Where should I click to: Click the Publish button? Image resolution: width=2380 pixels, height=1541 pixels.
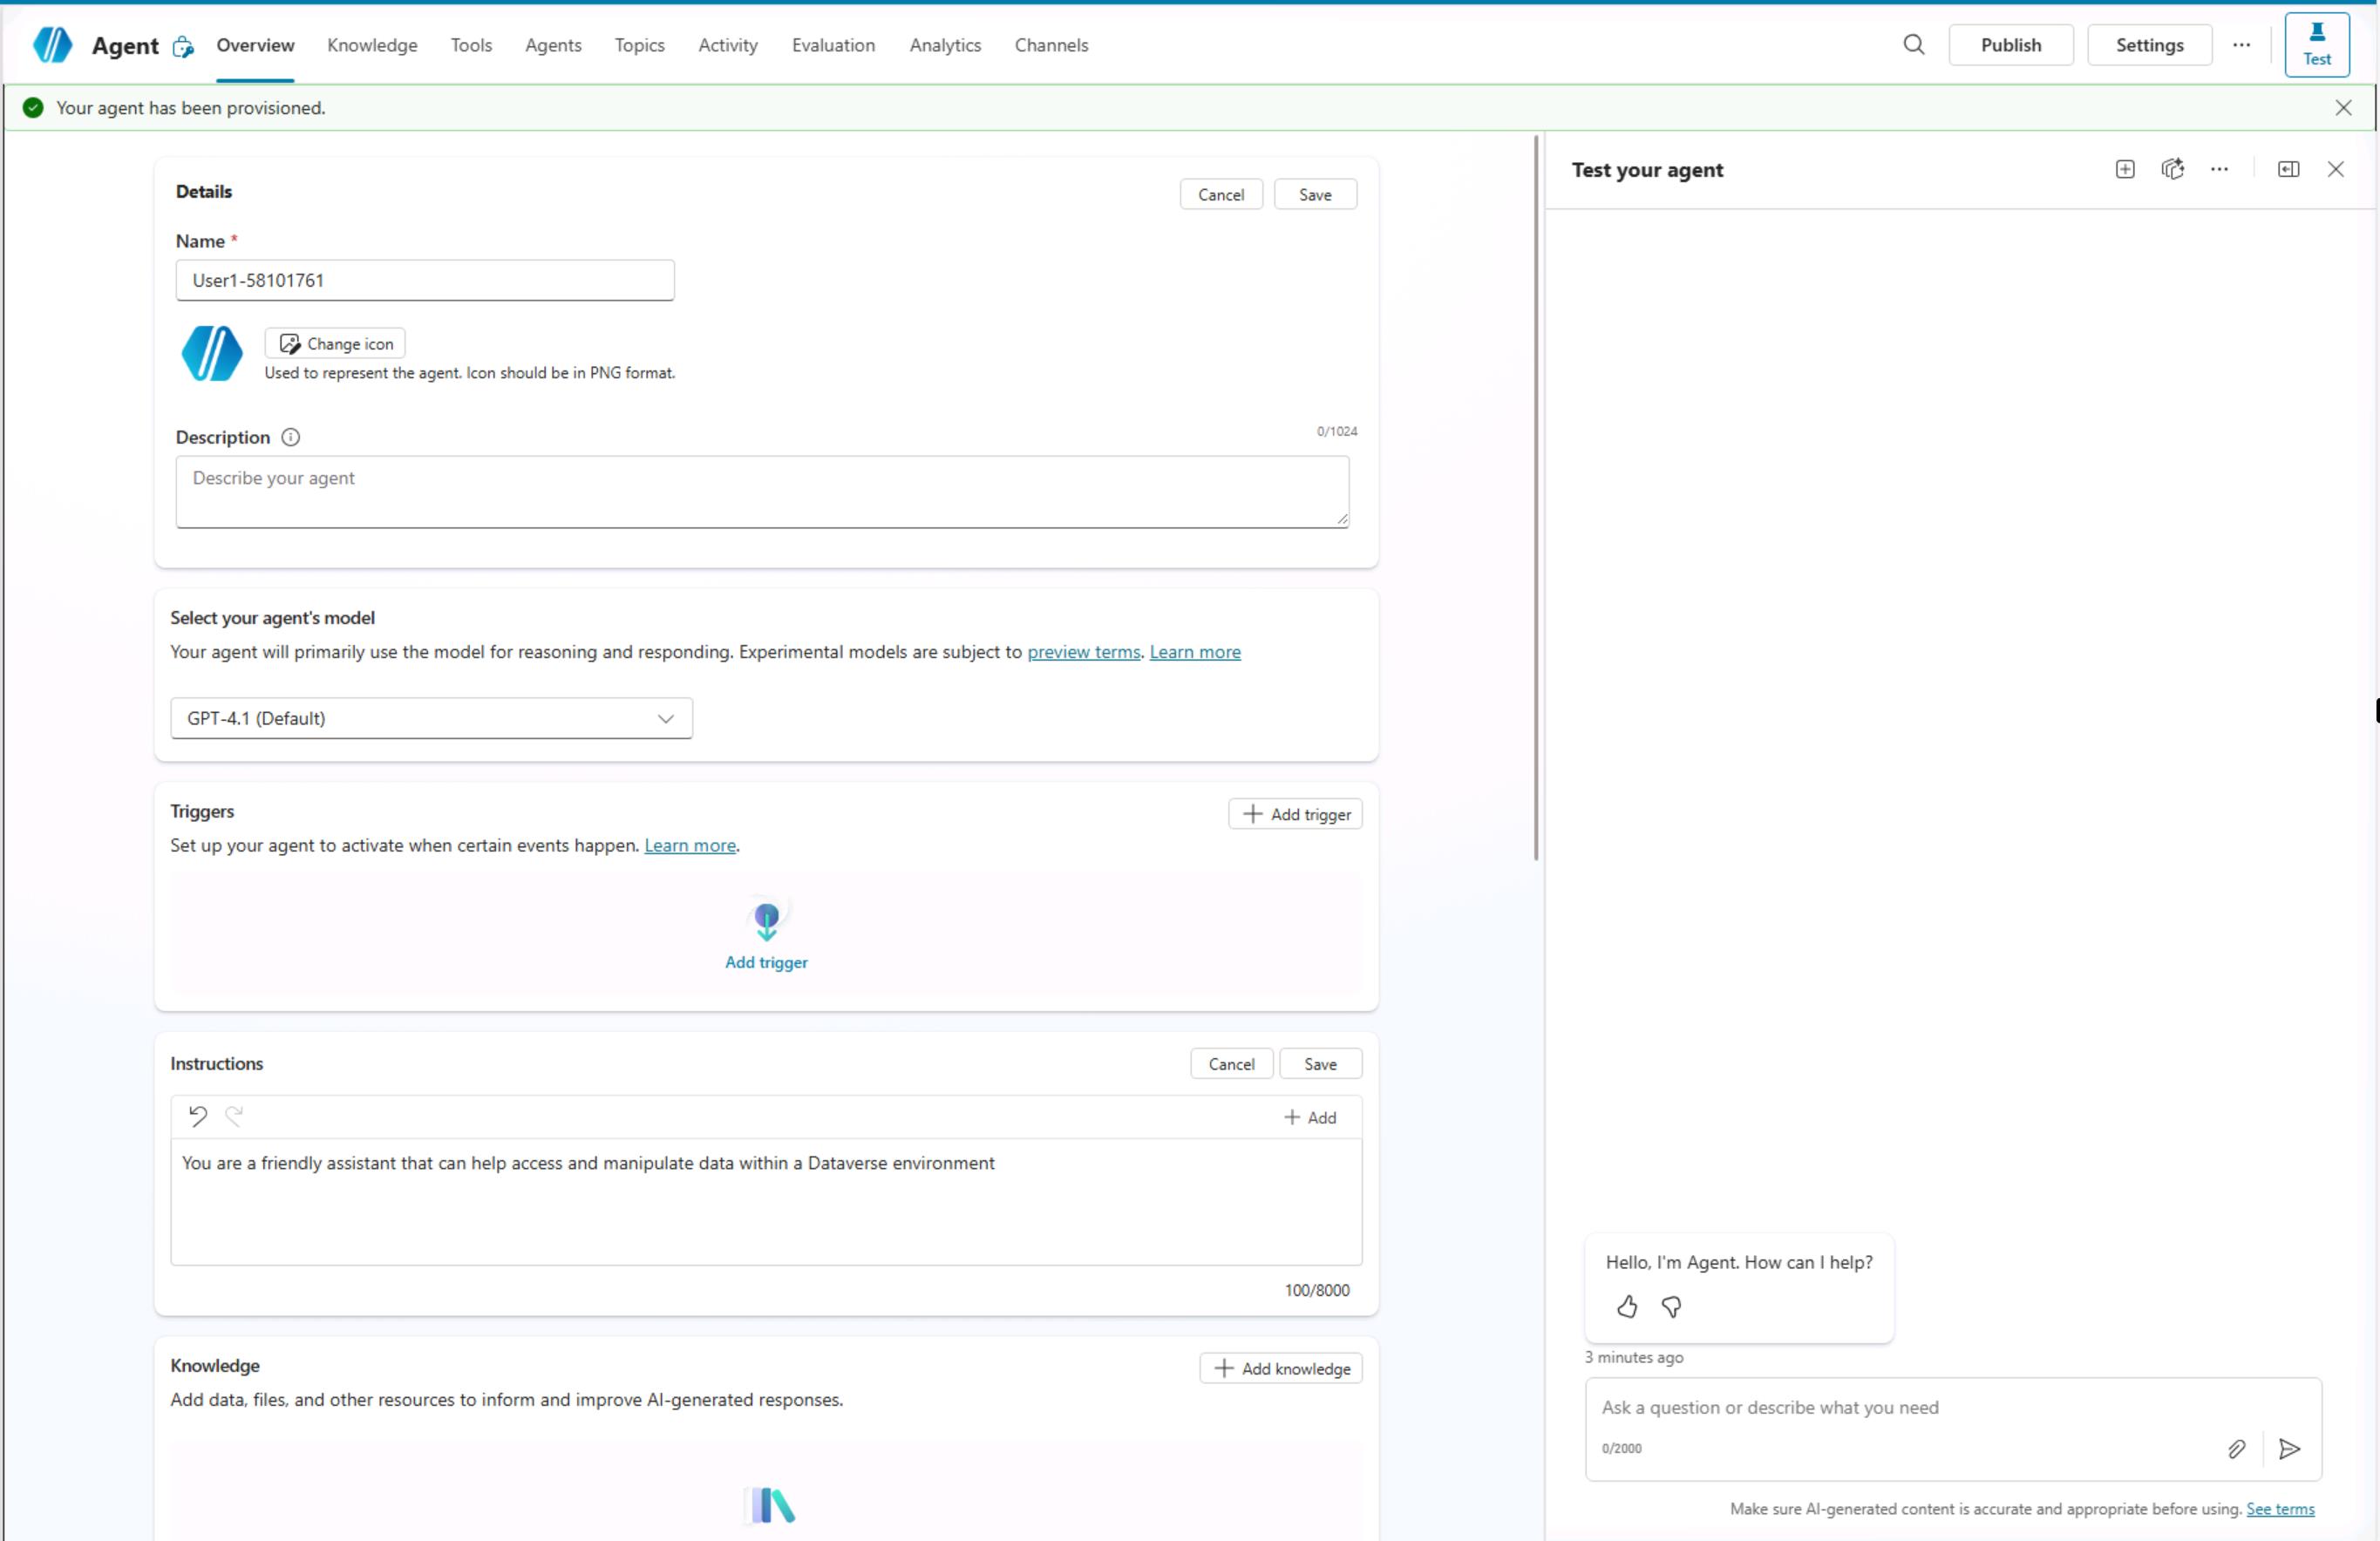pos(2010,45)
